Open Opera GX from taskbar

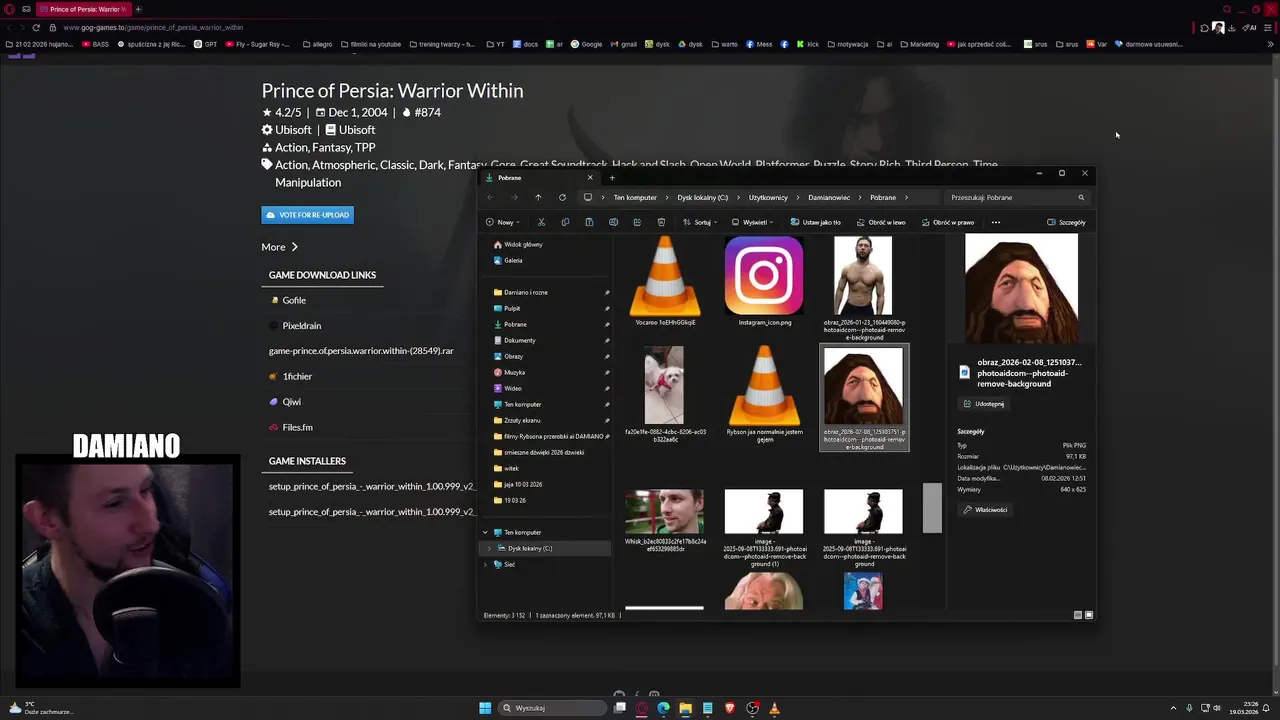coord(641,708)
